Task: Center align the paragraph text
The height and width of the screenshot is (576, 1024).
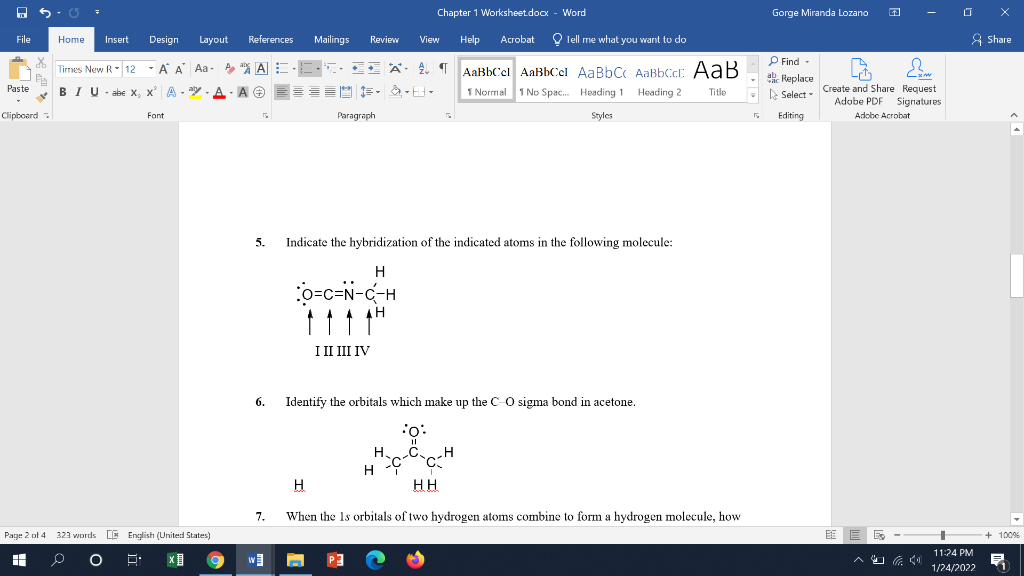Action: tap(297, 91)
